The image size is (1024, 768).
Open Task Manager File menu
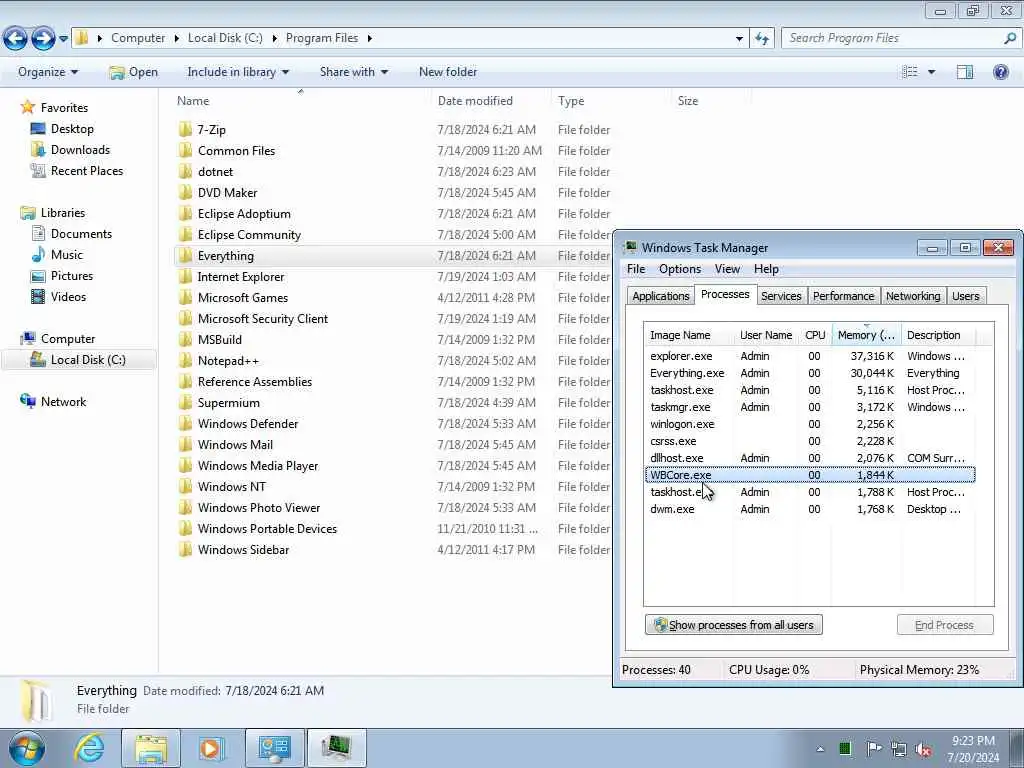tap(635, 269)
